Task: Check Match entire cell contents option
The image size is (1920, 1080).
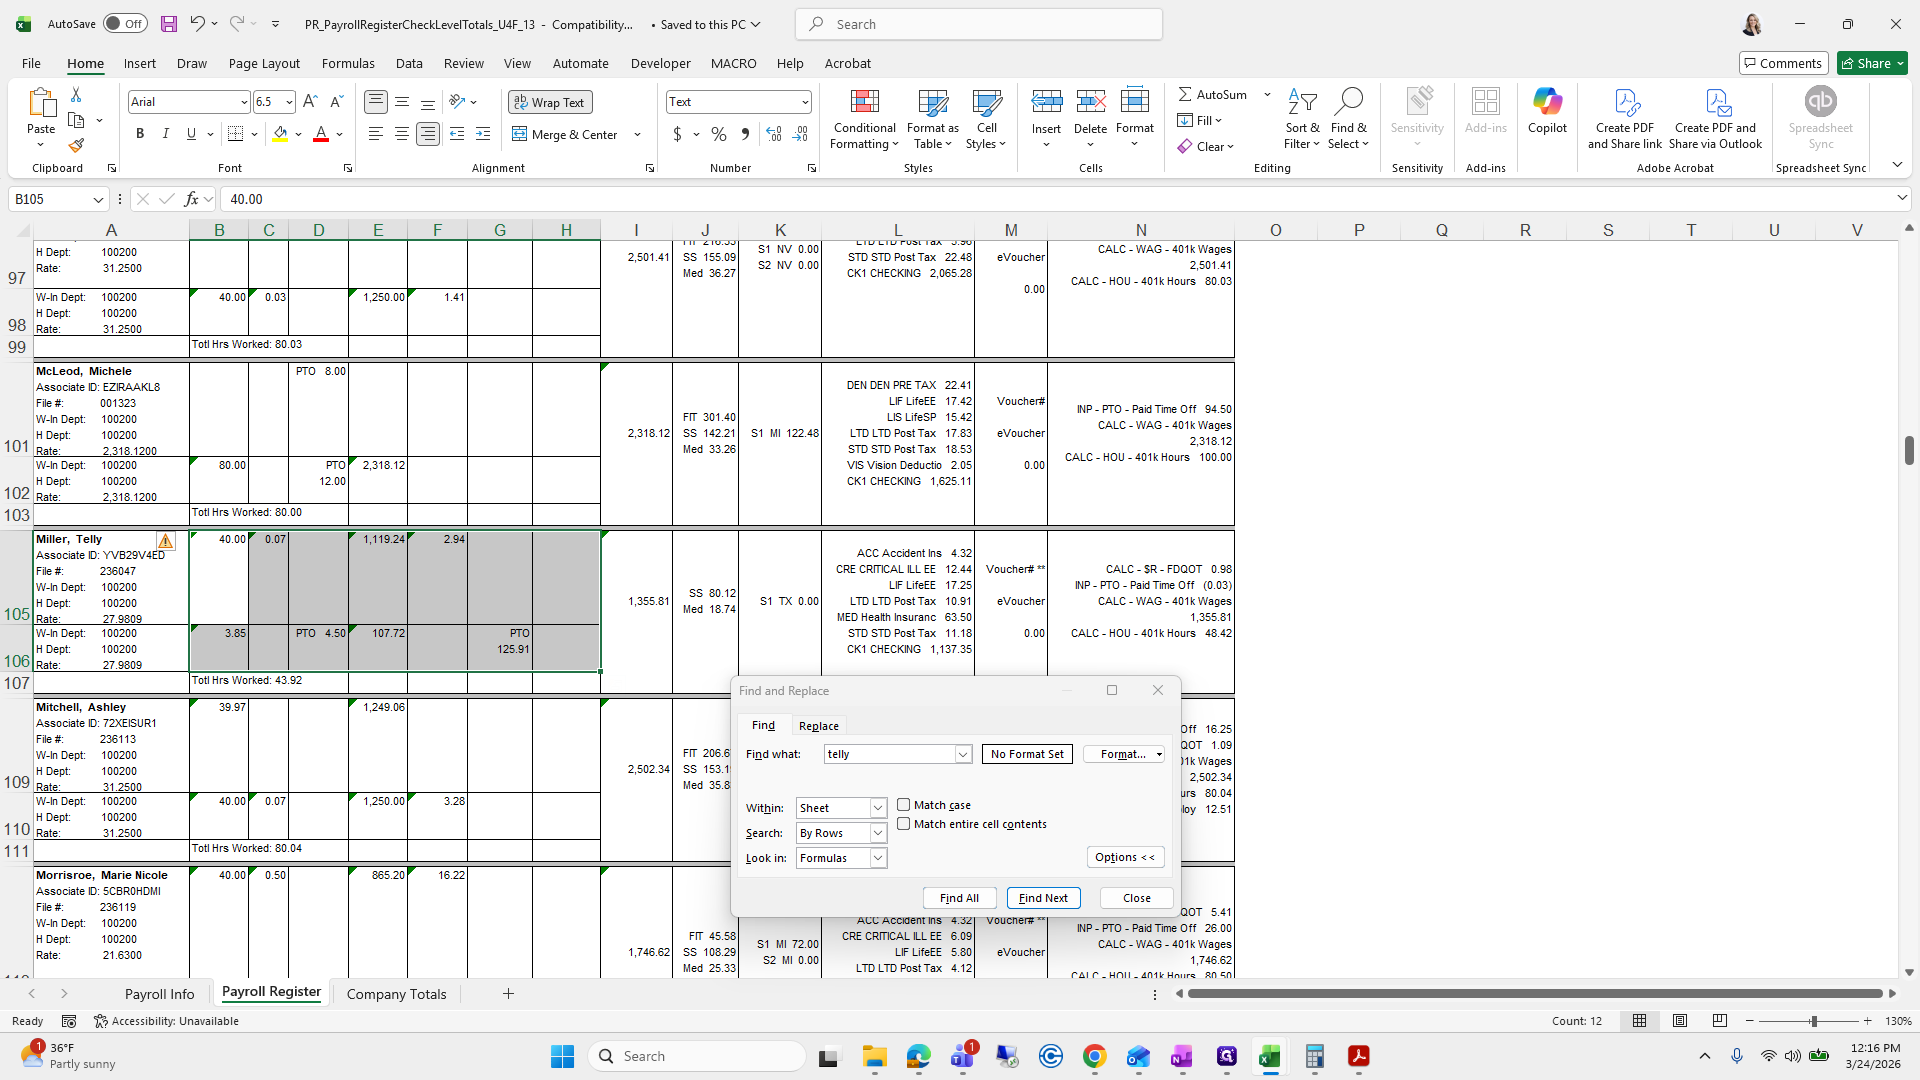Action: coord(904,824)
